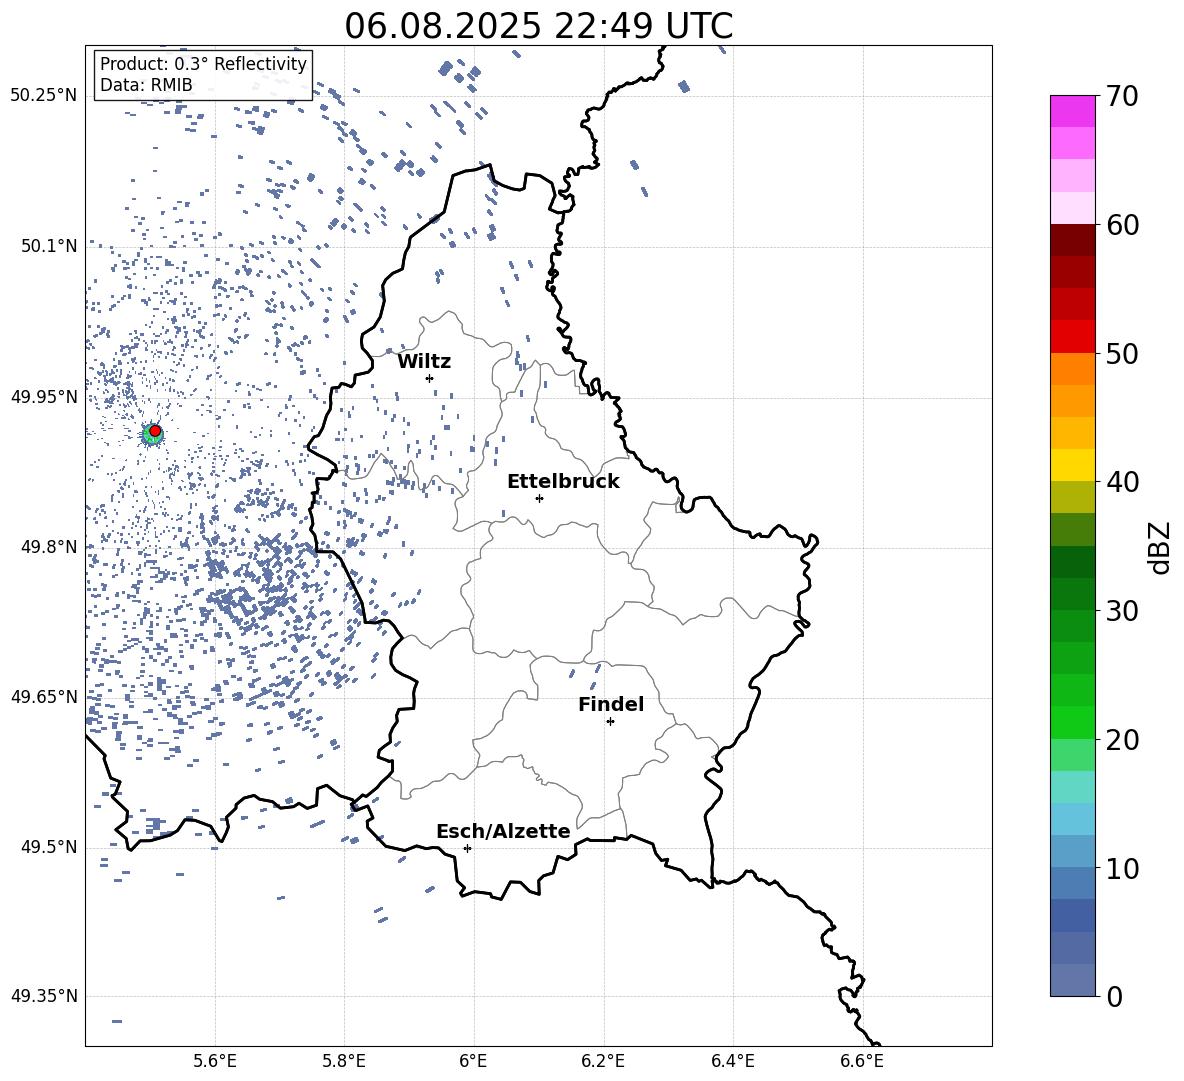
Task: Click the dBZ colorbar axis label
Action: (1159, 547)
